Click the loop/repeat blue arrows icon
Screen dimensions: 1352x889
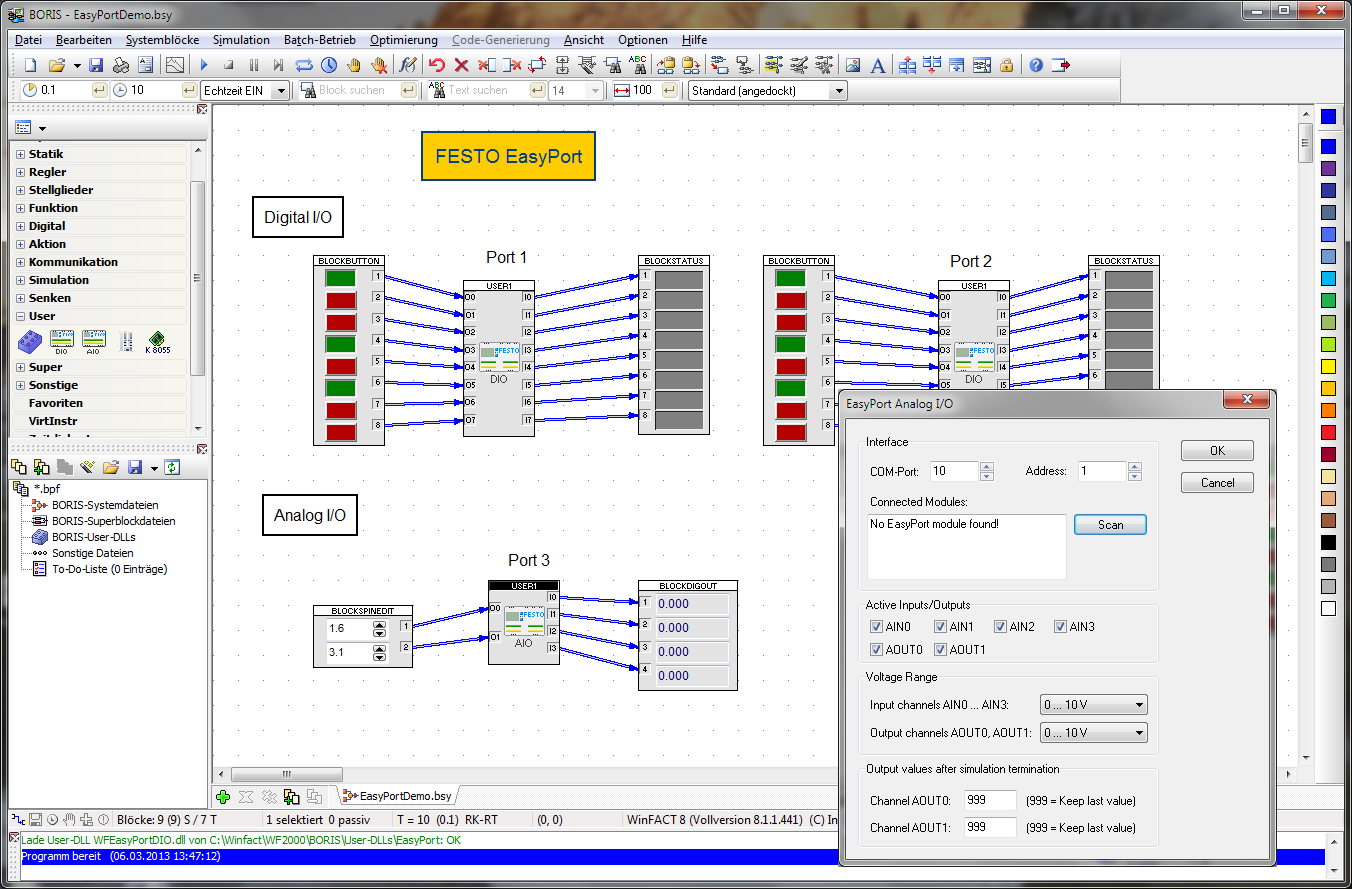coord(304,65)
